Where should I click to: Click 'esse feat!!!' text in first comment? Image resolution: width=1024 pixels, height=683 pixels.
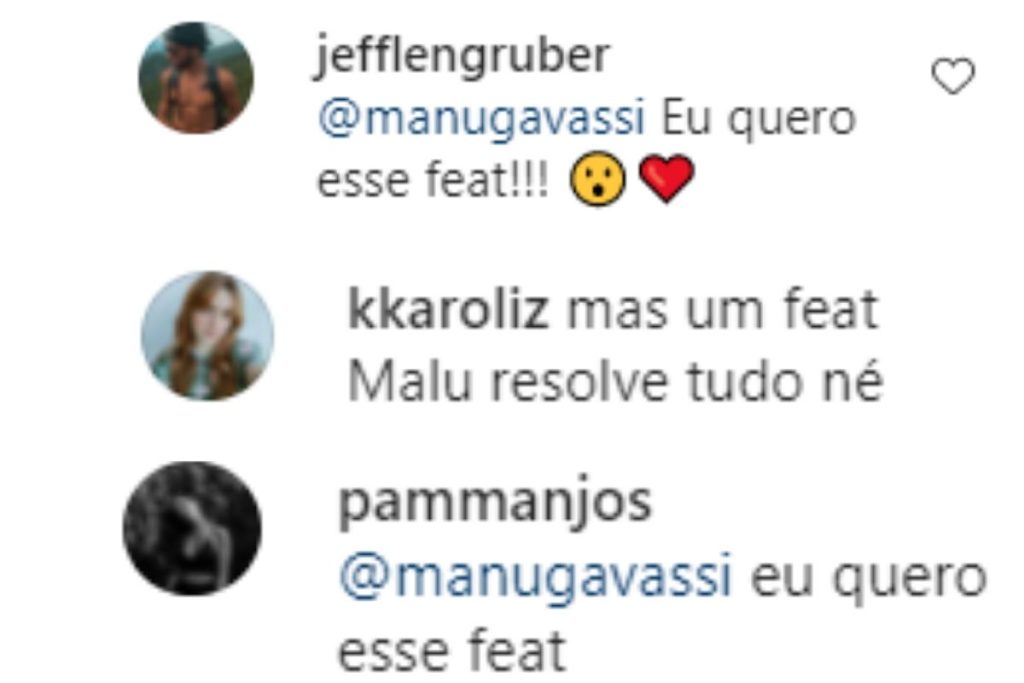click(433, 180)
